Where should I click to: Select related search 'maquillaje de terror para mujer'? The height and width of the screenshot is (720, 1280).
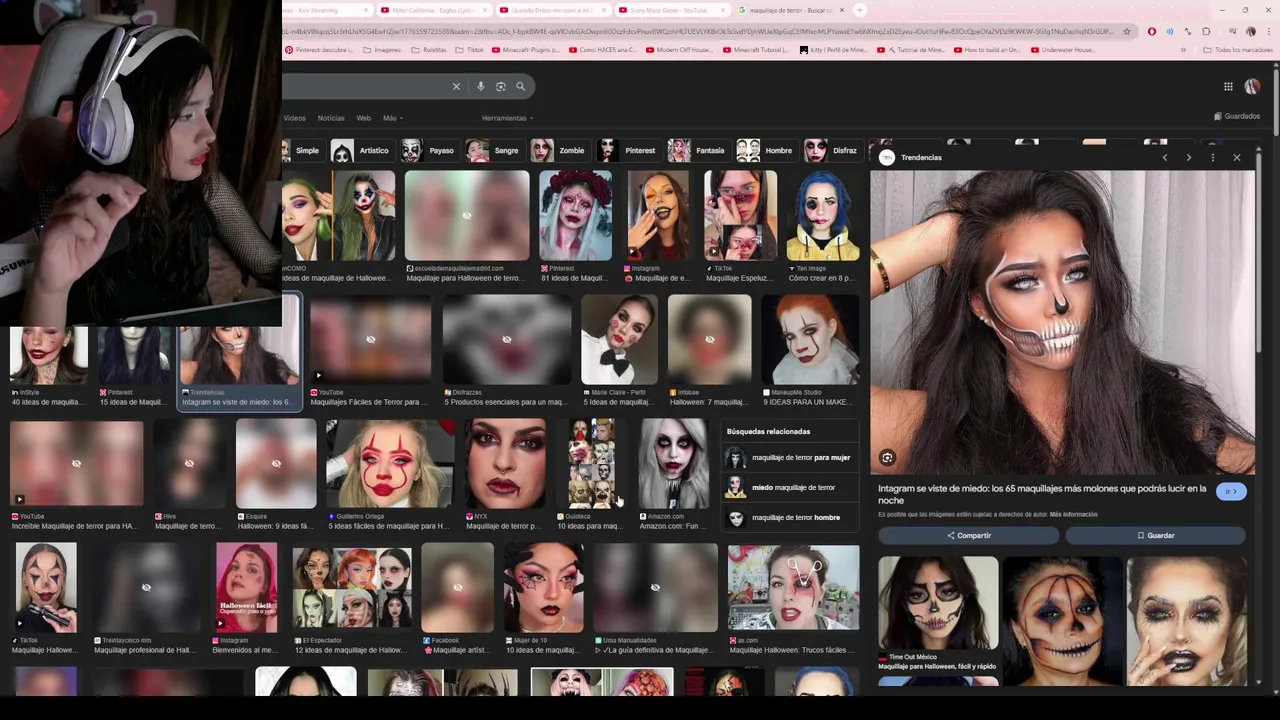point(789,458)
